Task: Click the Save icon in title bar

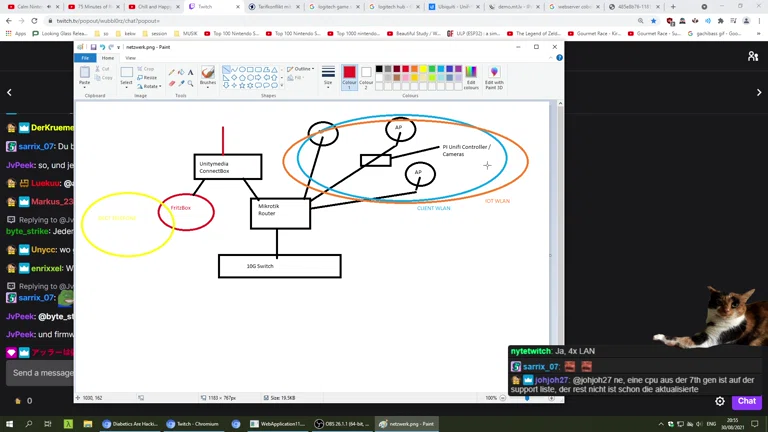Action: click(93, 47)
